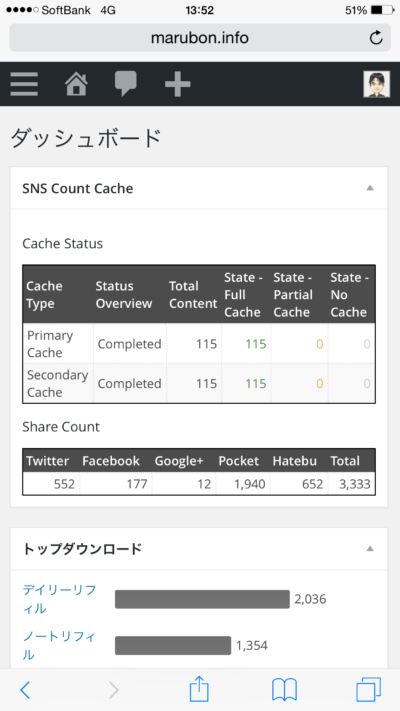
Task: Select the Google+ column header
Action: point(179,461)
